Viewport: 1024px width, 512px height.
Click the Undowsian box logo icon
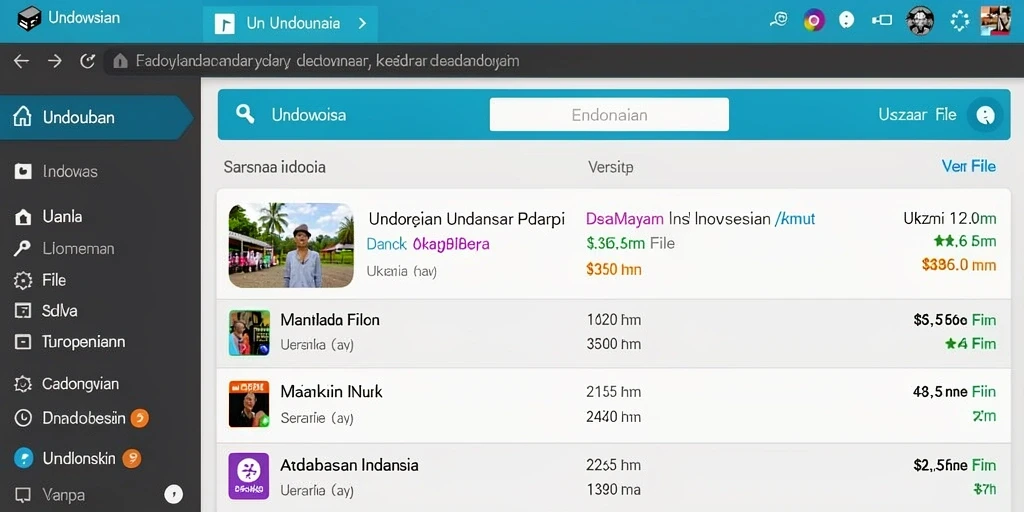pos(29,19)
